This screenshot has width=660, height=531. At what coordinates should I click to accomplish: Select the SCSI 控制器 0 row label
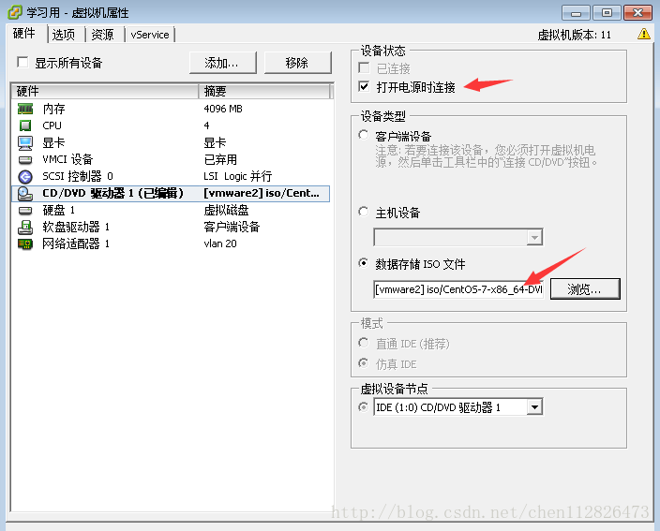pos(77,176)
